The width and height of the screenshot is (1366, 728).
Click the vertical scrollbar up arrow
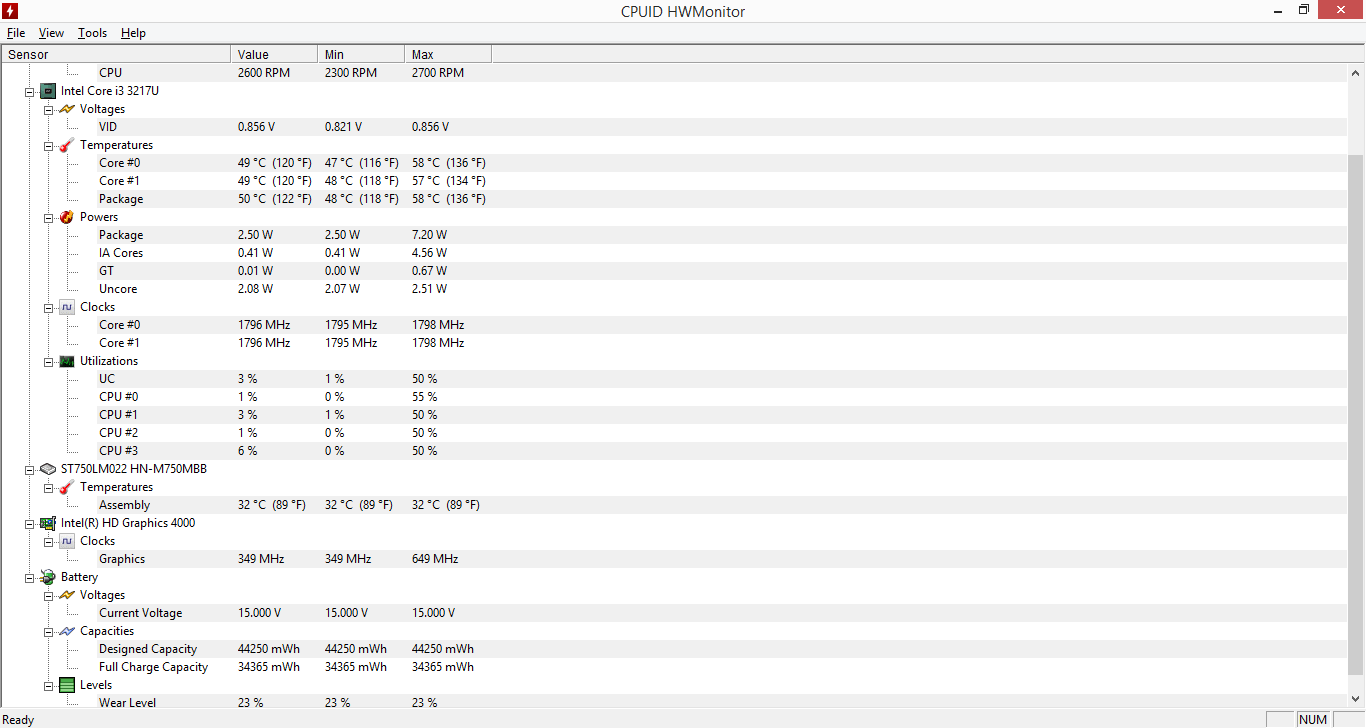(x=1356, y=73)
